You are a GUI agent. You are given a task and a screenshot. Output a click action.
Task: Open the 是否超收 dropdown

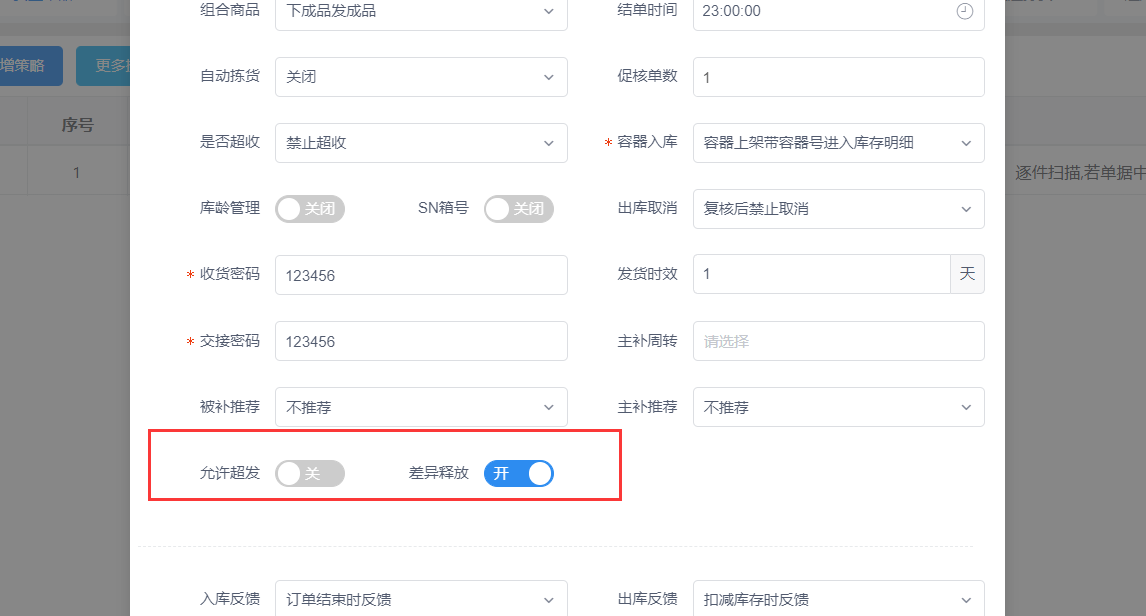[421, 142]
